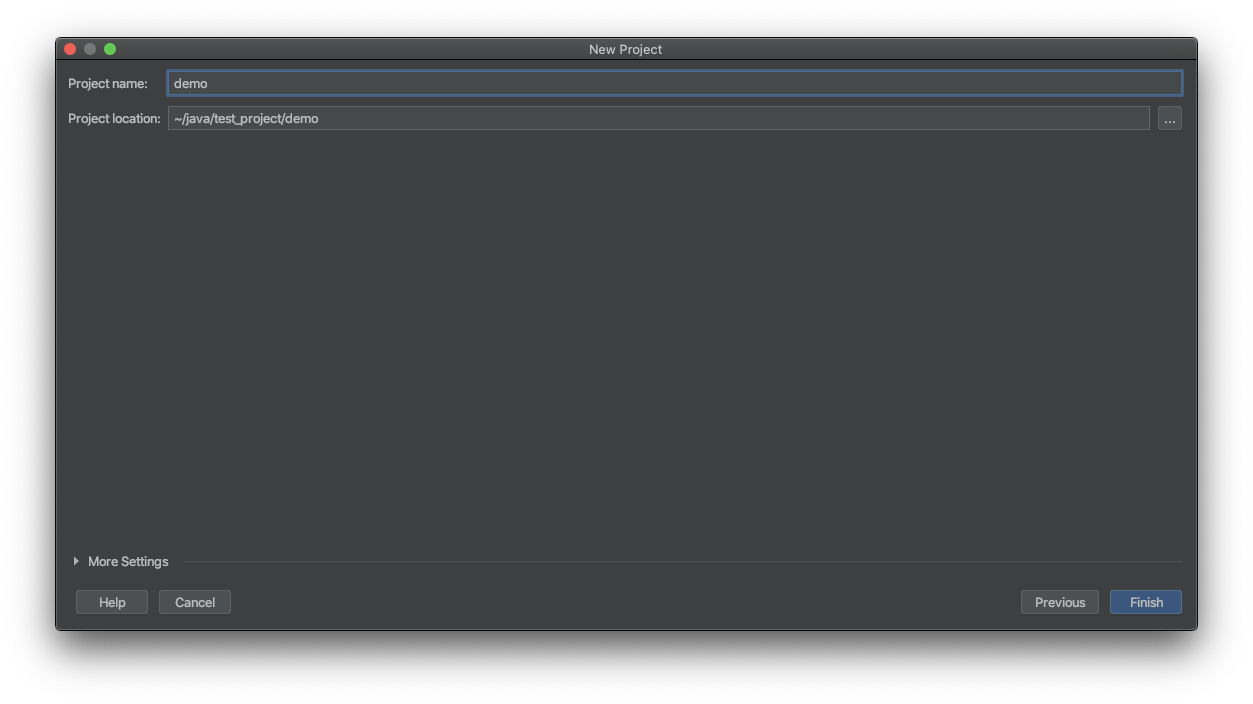Expand the More Settings section
The image size is (1253, 704).
point(120,561)
